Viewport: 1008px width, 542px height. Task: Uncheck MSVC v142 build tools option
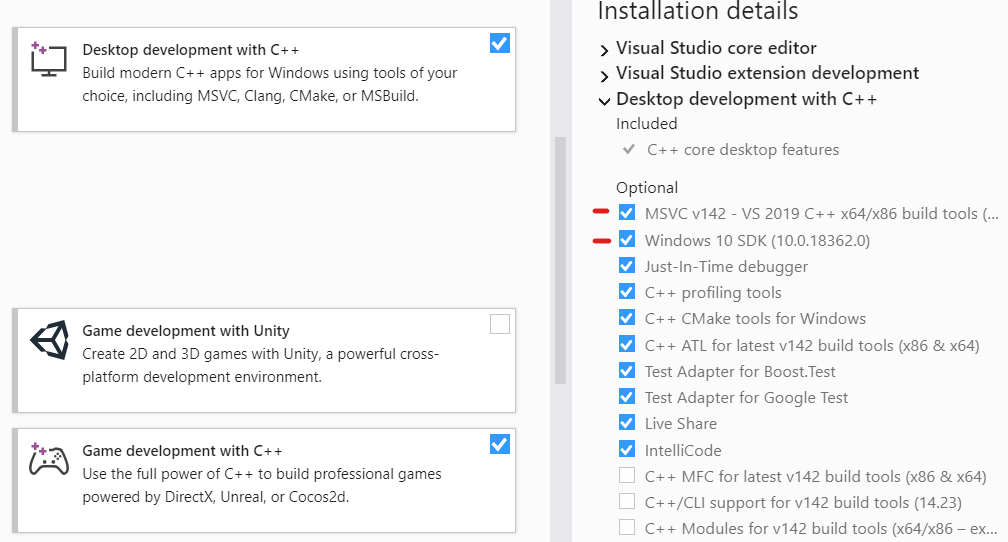pos(627,213)
